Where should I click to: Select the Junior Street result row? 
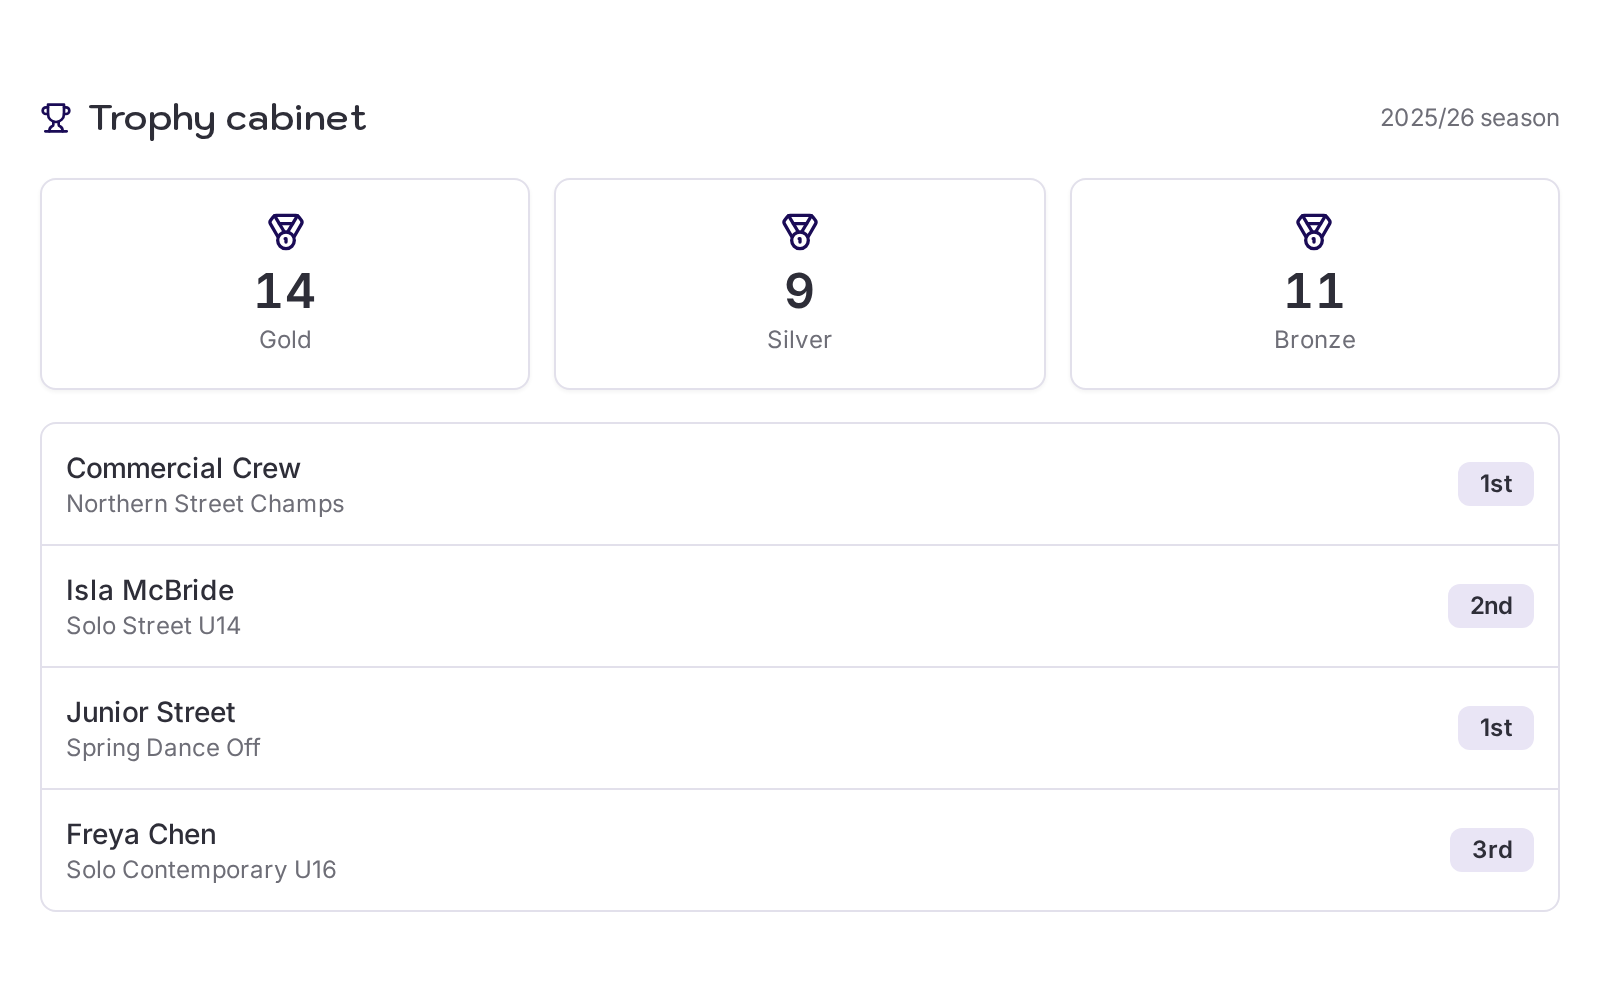tap(800, 728)
